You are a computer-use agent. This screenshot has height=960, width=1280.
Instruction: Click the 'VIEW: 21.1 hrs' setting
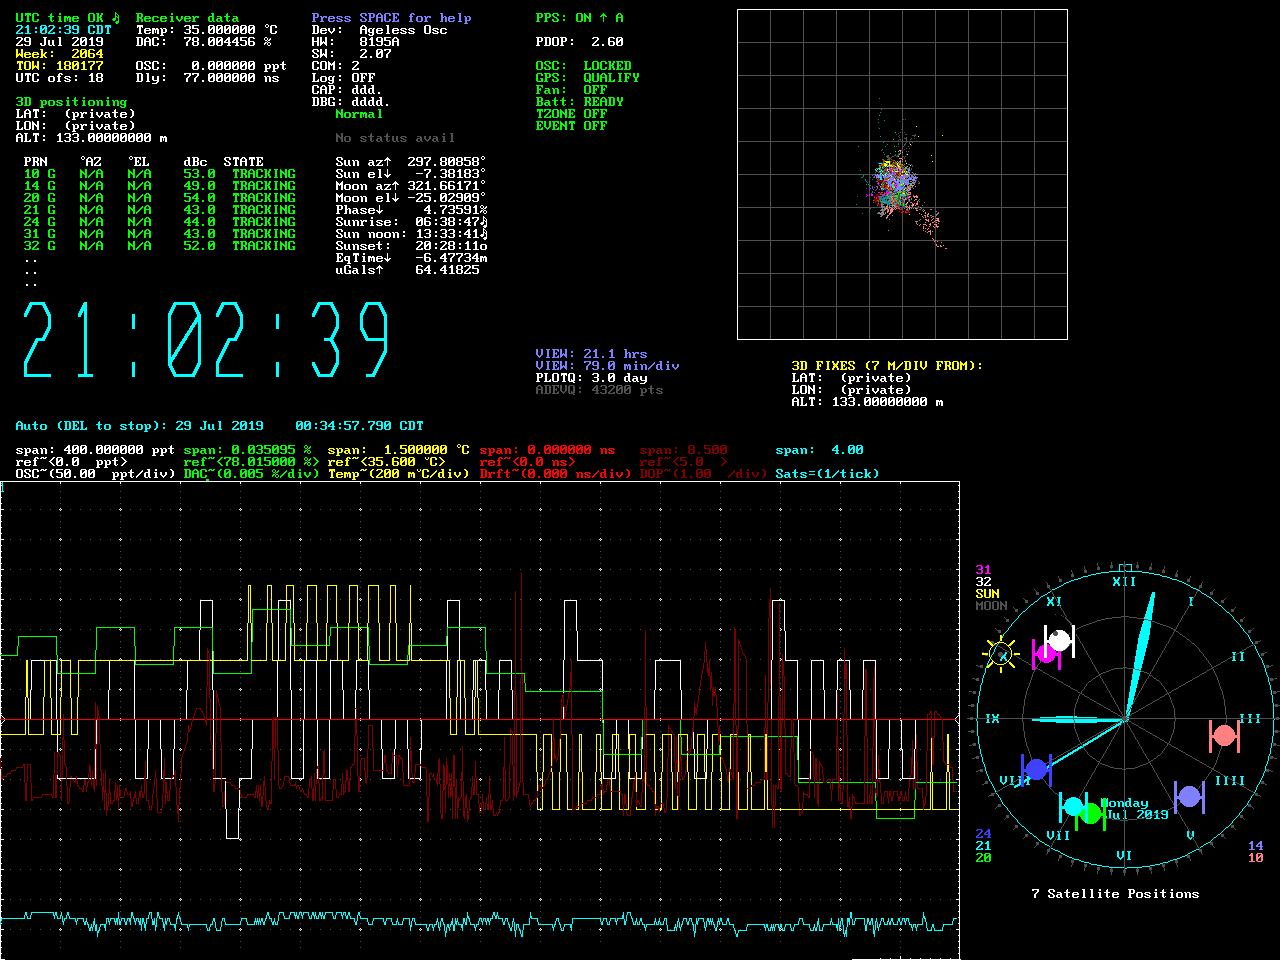point(591,354)
